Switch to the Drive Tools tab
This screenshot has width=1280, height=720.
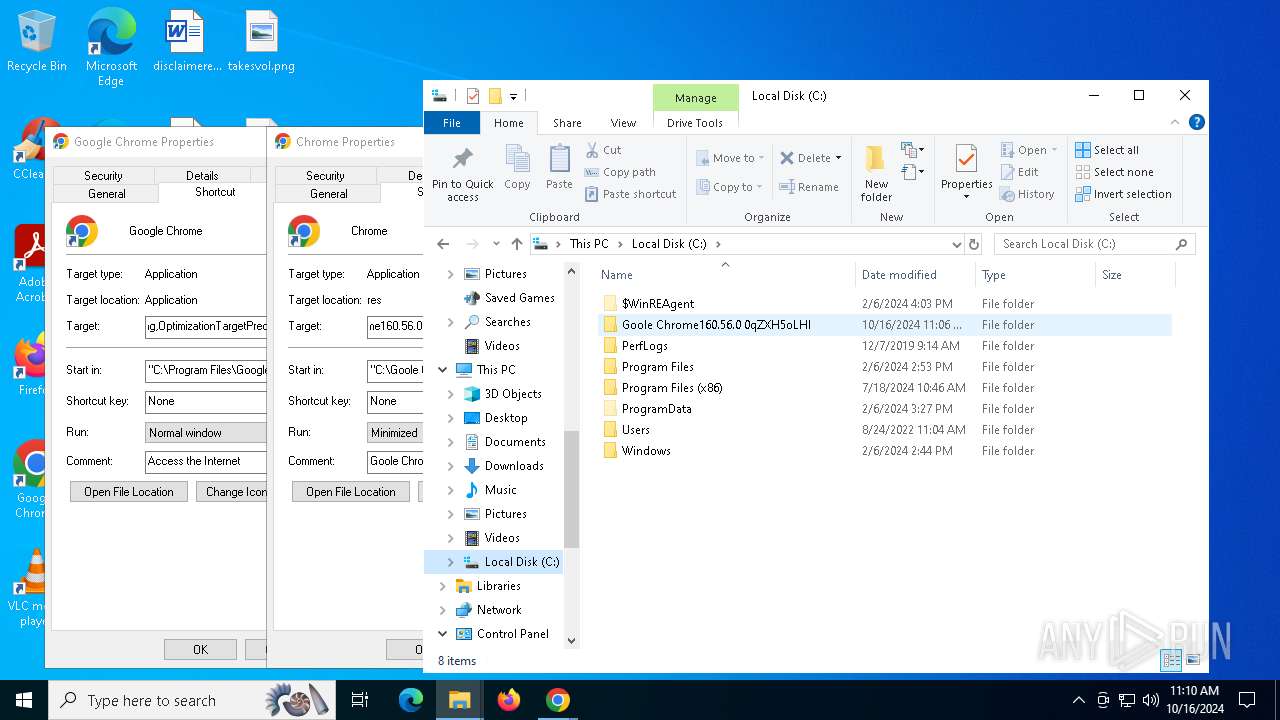695,123
